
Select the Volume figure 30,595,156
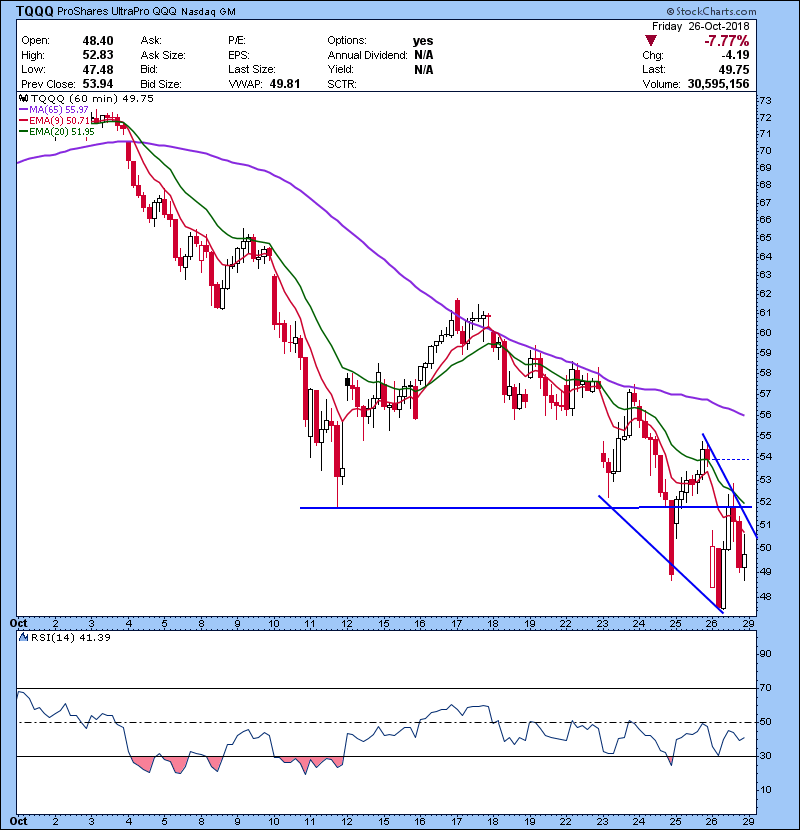tap(718, 84)
